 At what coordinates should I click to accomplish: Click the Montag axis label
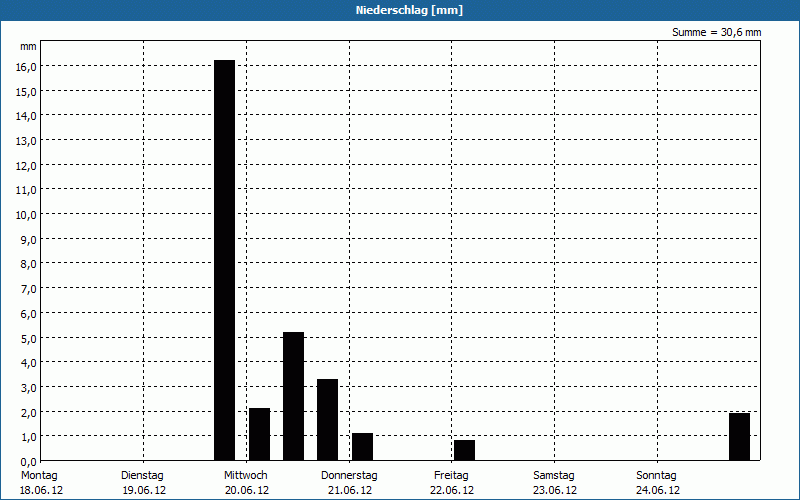39,476
